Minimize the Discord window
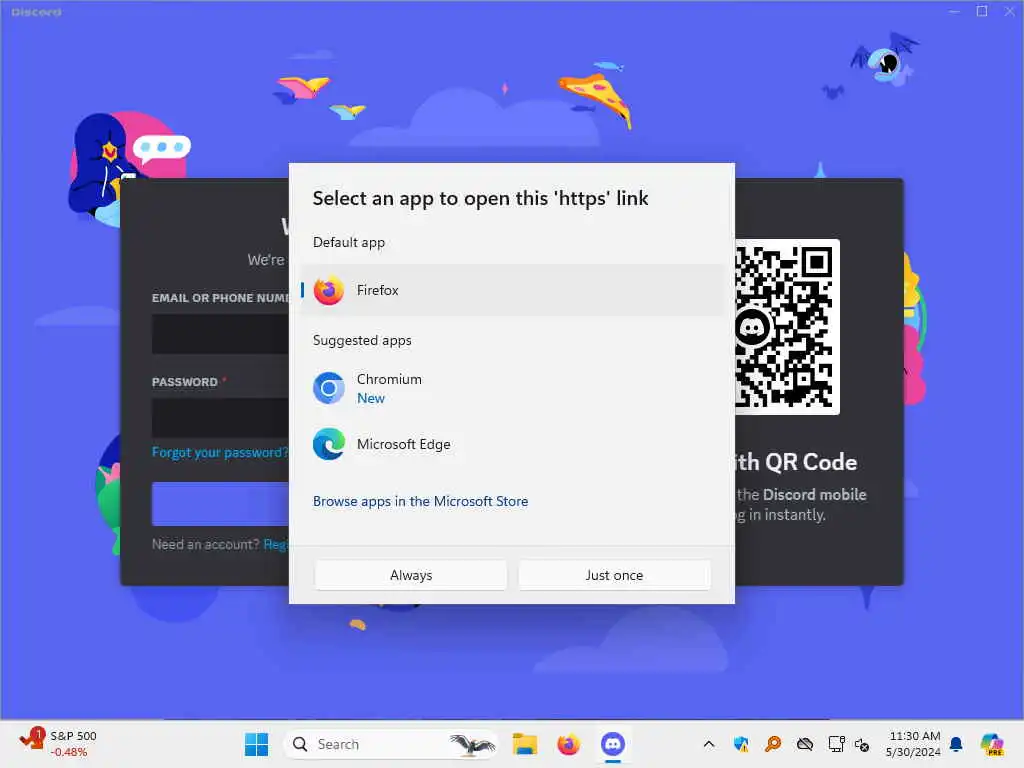This screenshot has height=768, width=1024. pos(955,11)
